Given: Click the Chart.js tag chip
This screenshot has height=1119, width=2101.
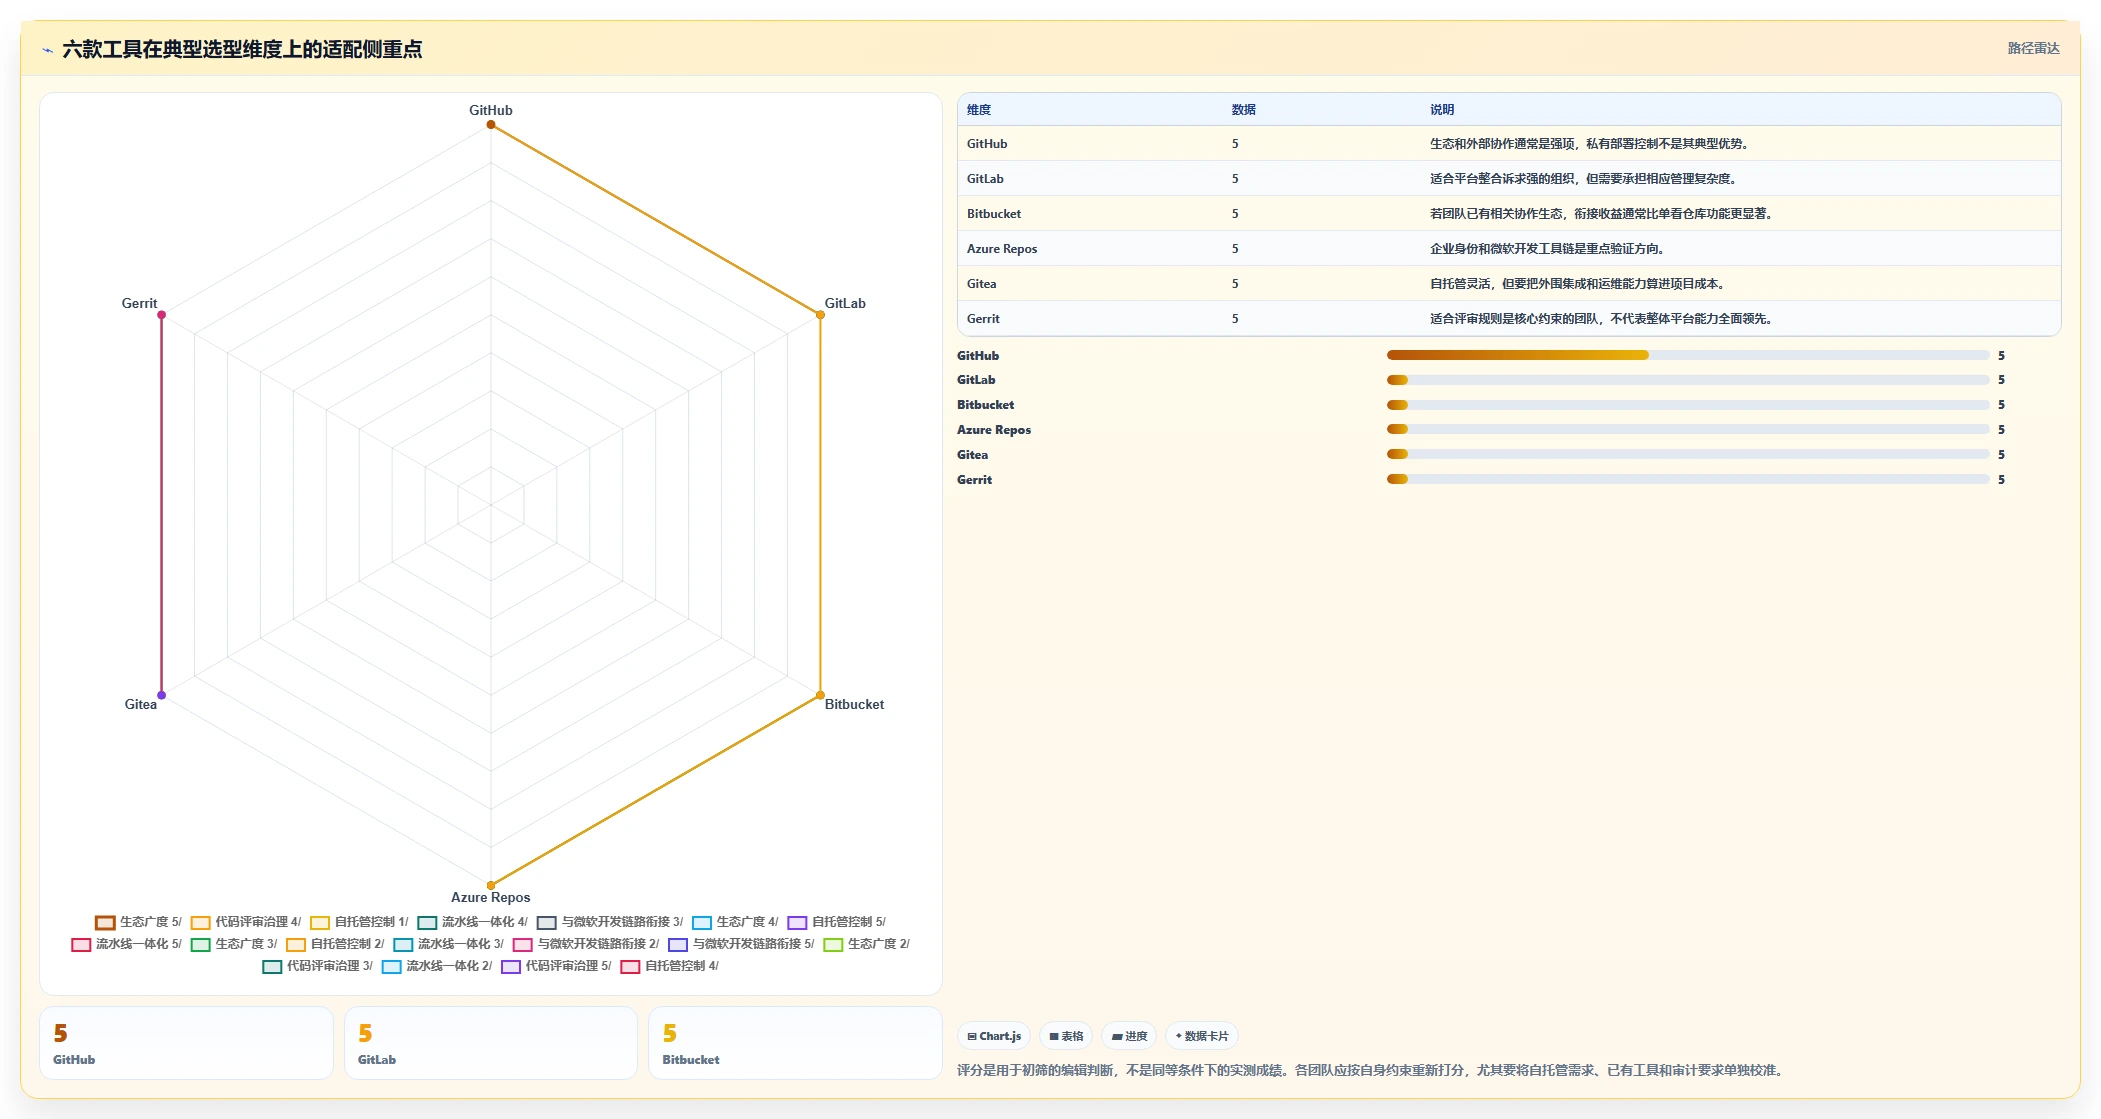Looking at the screenshot, I should click(x=994, y=1036).
